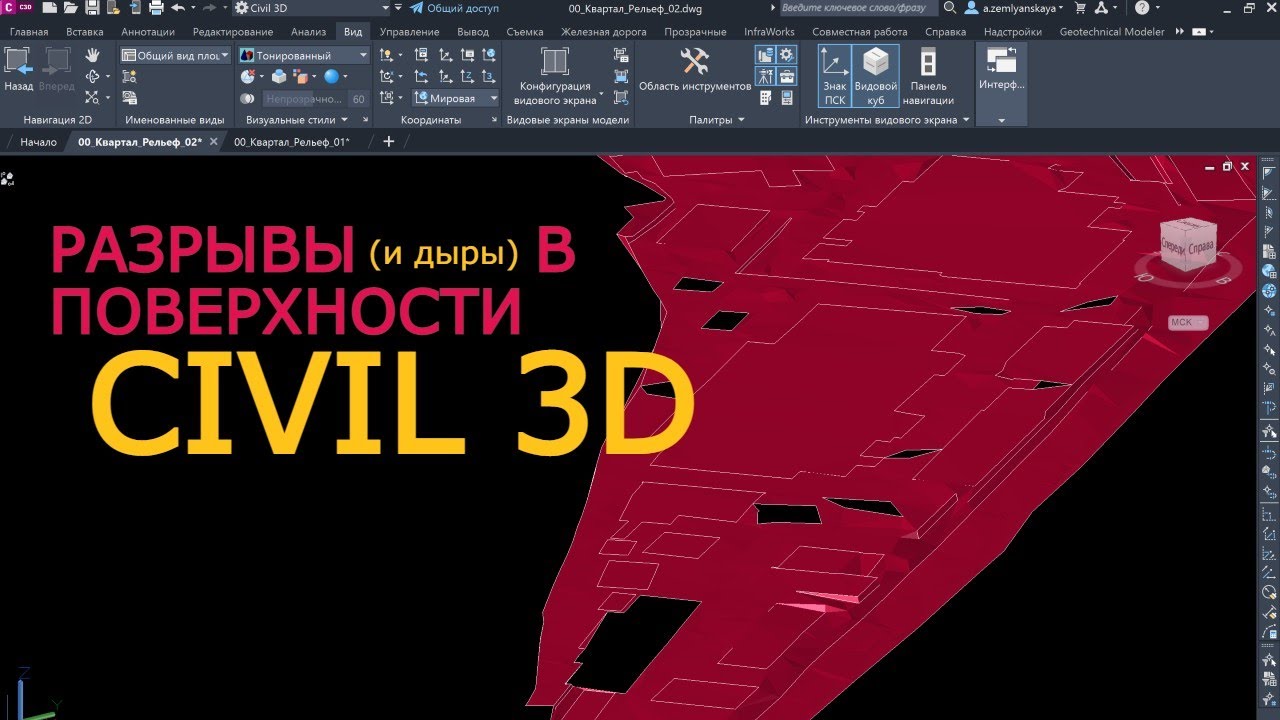Switch to the Главная ribbon tab

(29, 32)
